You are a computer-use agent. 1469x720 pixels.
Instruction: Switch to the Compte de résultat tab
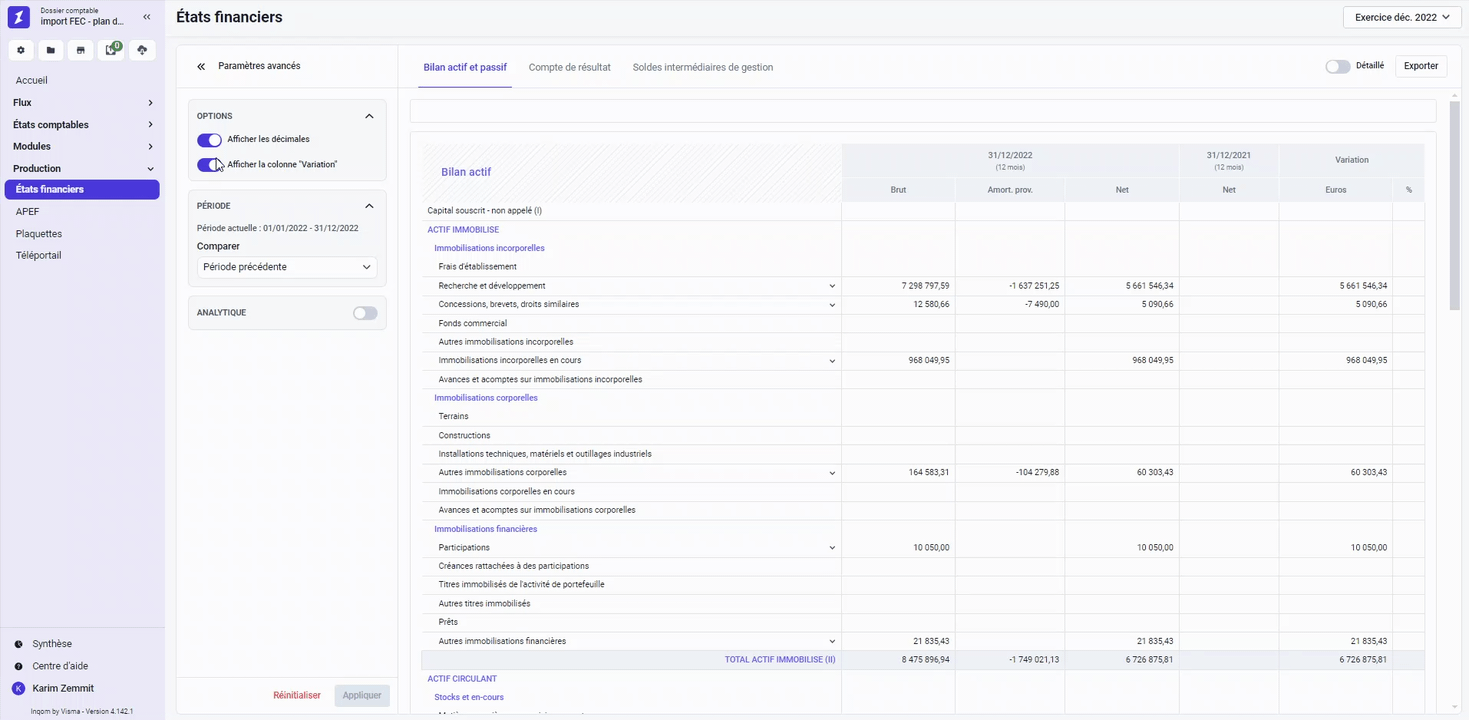click(x=569, y=67)
